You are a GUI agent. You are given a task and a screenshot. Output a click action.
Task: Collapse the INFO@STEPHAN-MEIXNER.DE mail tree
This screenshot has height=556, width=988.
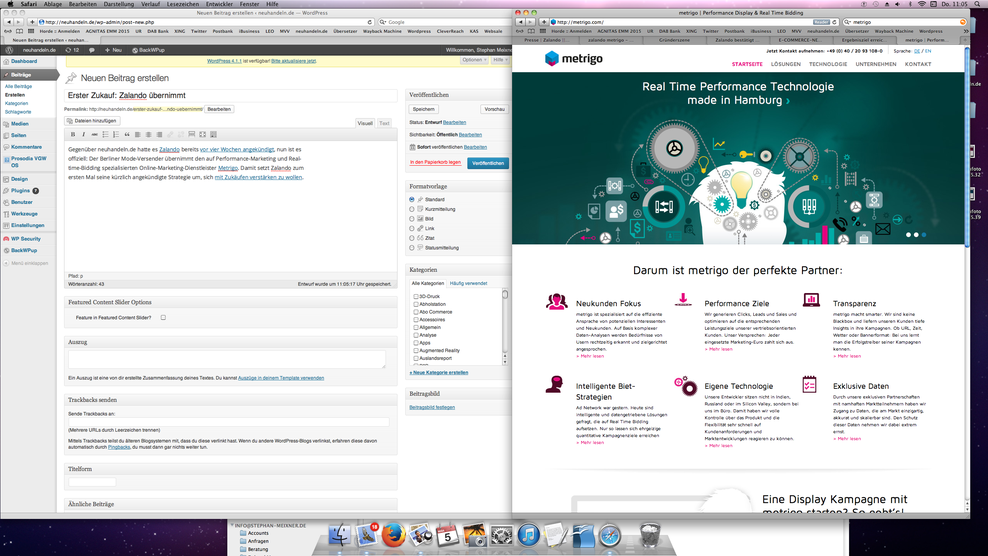click(233, 525)
